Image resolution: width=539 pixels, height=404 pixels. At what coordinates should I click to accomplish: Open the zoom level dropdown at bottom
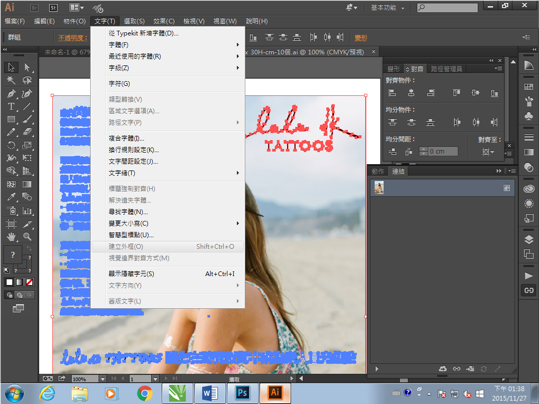coord(102,379)
